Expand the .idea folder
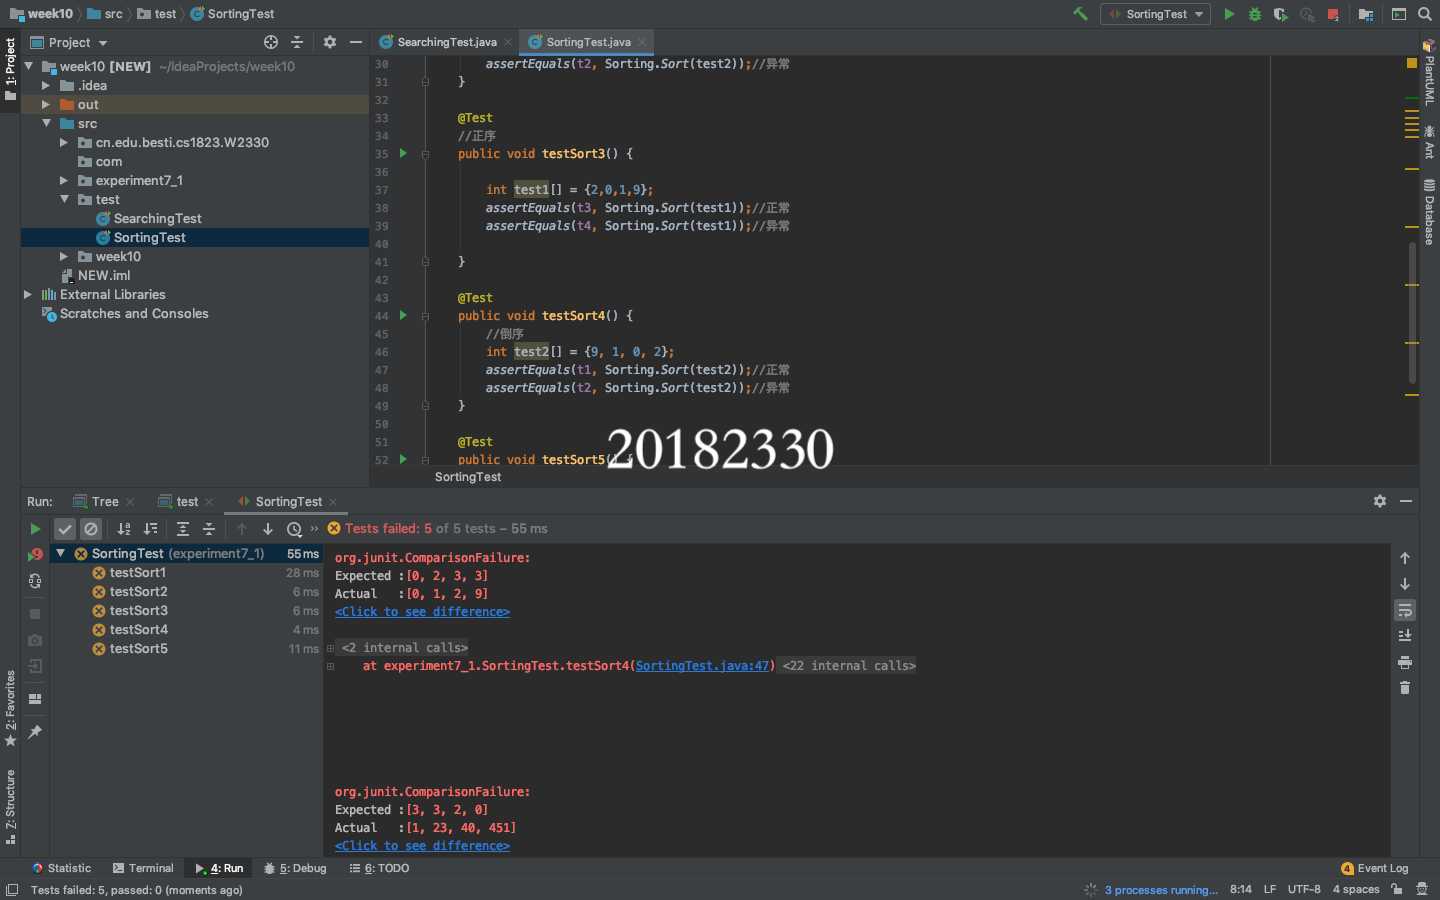1440x900 pixels. coord(46,85)
